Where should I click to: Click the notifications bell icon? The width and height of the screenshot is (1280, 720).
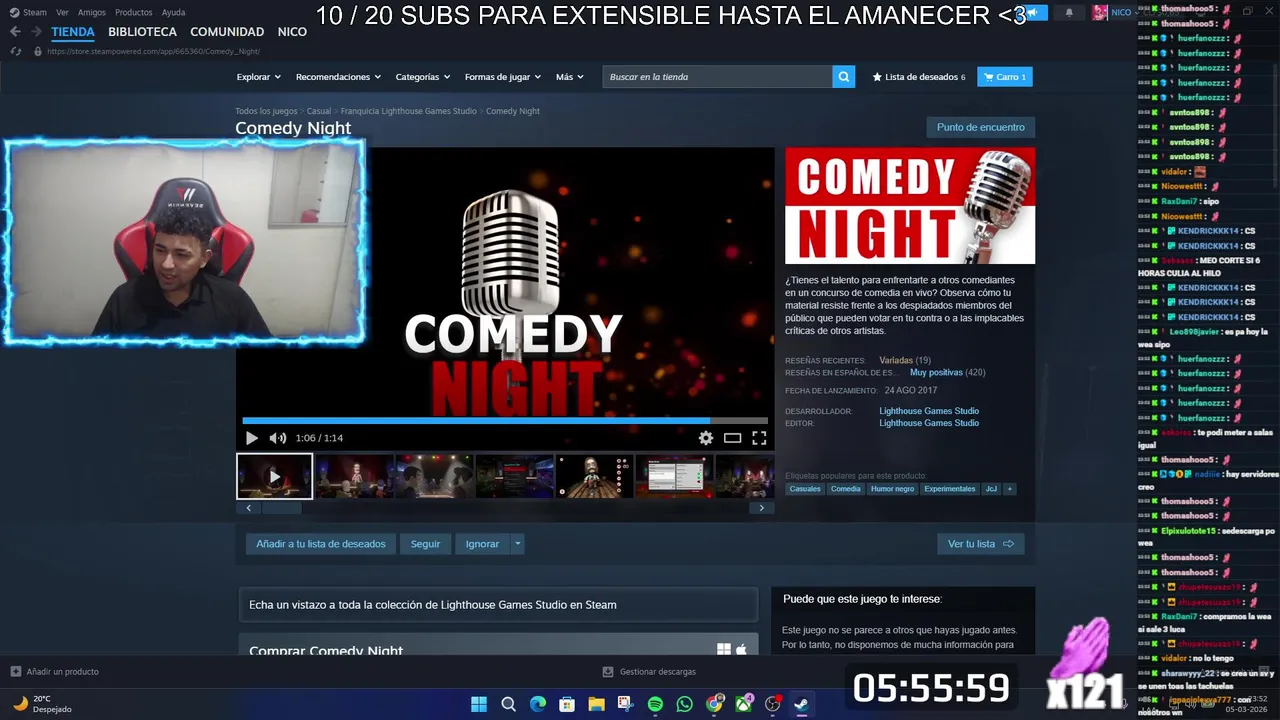click(x=1069, y=13)
